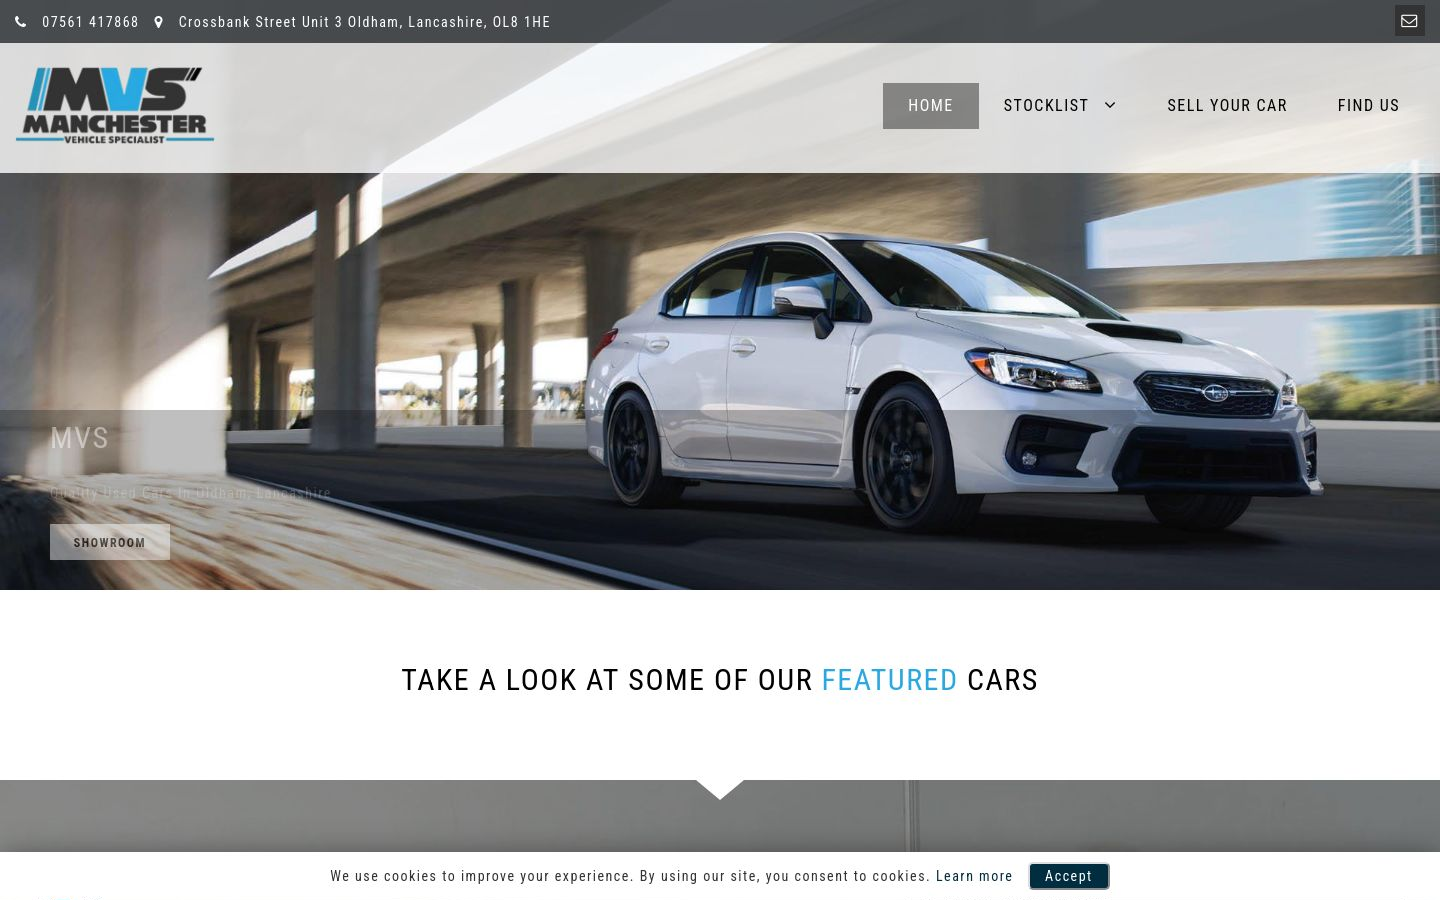This screenshot has height=900, width=1440.
Task: Select the Home navigation tab
Action: click(x=930, y=106)
